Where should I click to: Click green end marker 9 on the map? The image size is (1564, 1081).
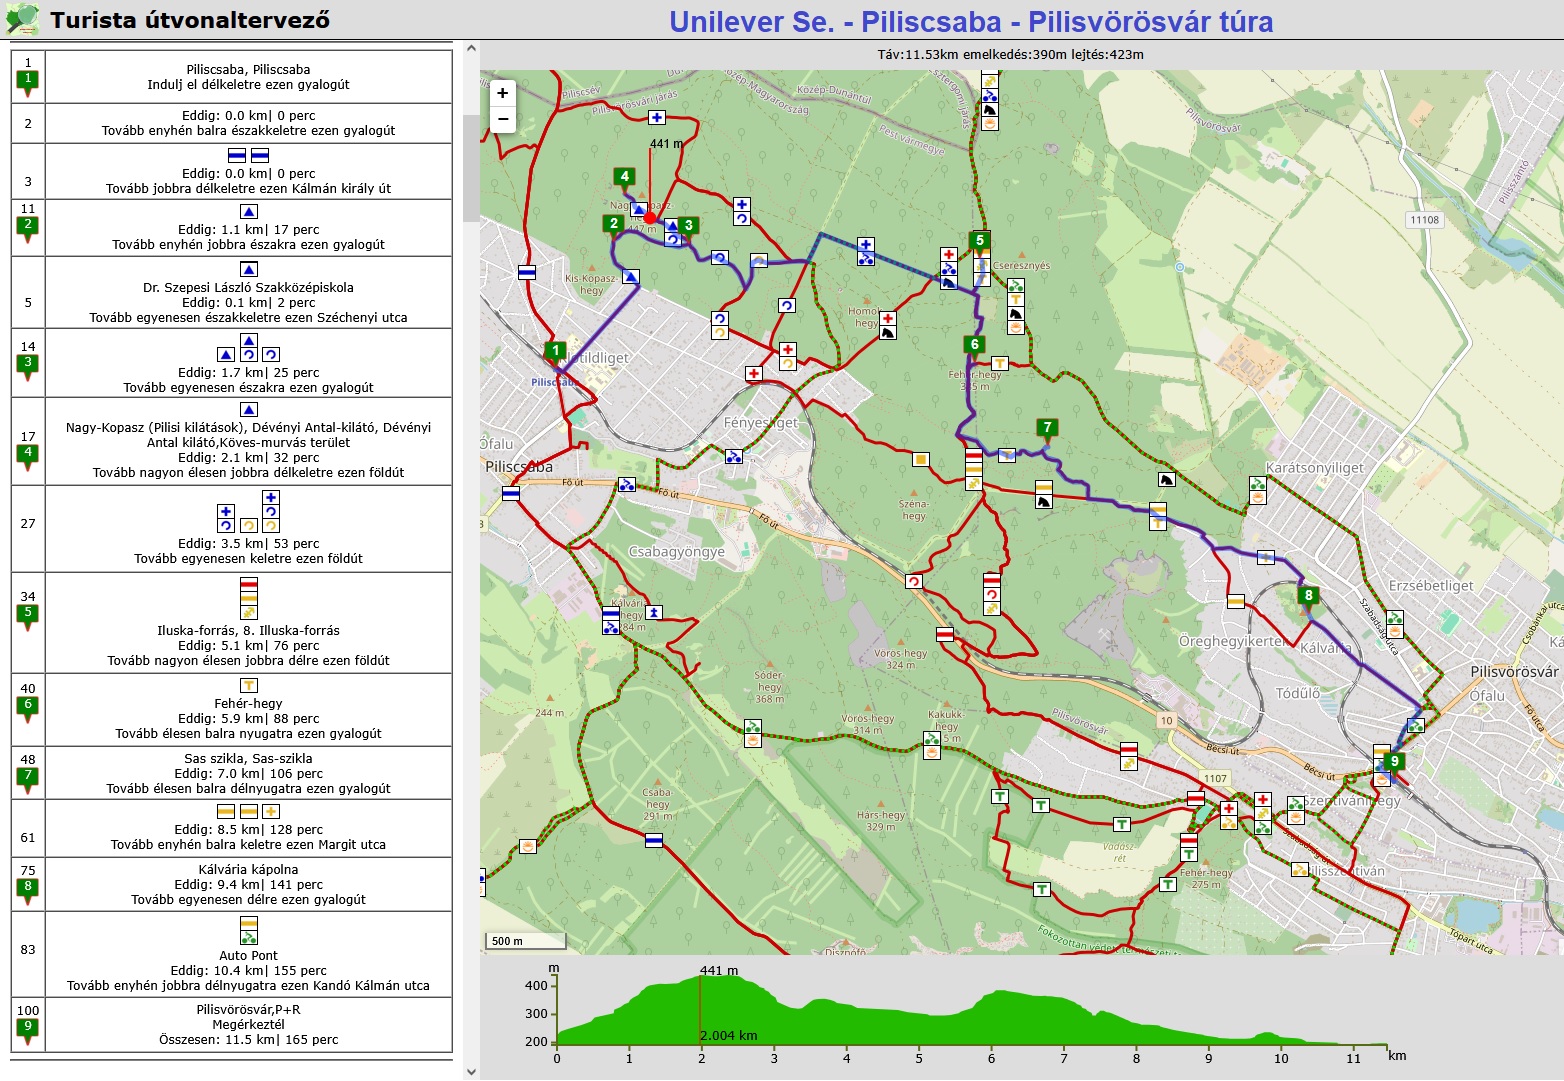(x=1393, y=763)
